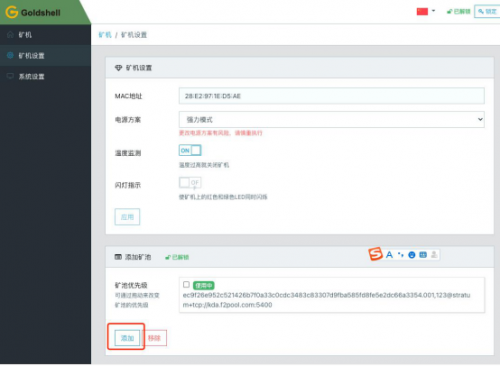Image resolution: width=500 pixels, height=366 pixels.
Task: Click the 矿机设置 breadcrumb text
Action: click(x=134, y=35)
